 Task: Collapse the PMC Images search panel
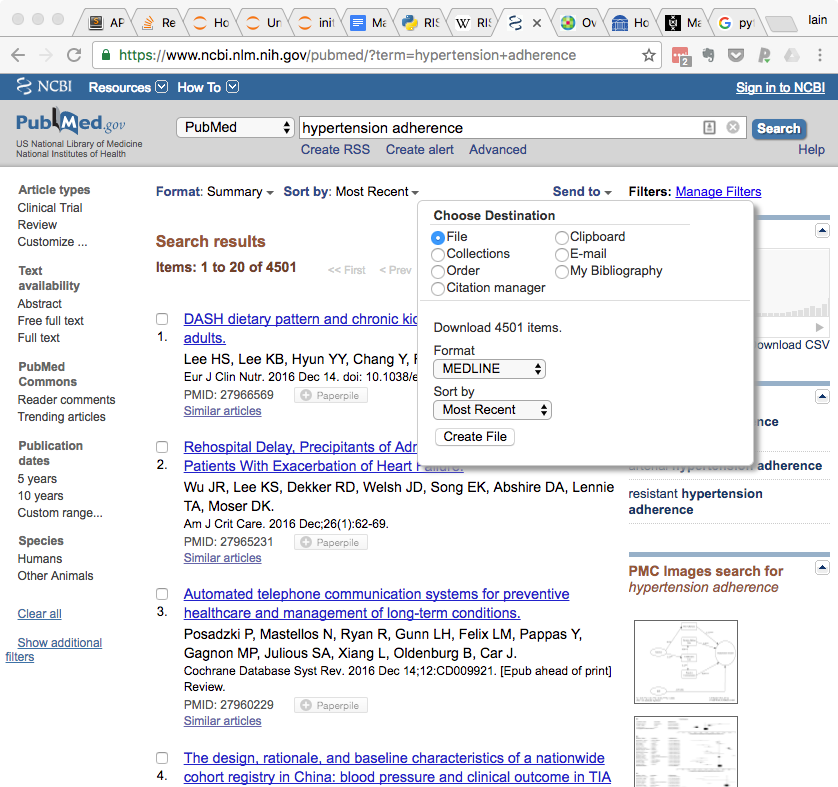pos(822,567)
